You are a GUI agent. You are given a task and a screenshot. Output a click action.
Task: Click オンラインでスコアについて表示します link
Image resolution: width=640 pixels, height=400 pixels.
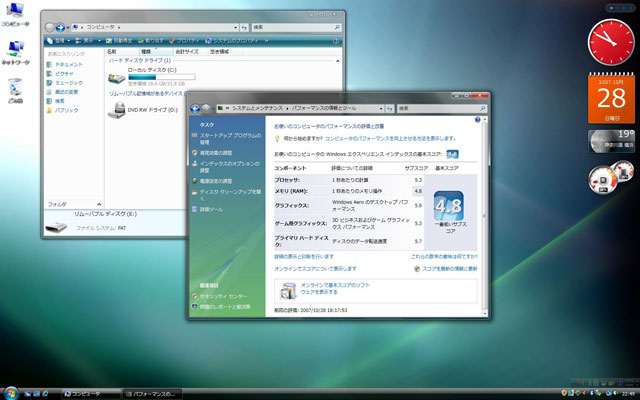(315, 269)
